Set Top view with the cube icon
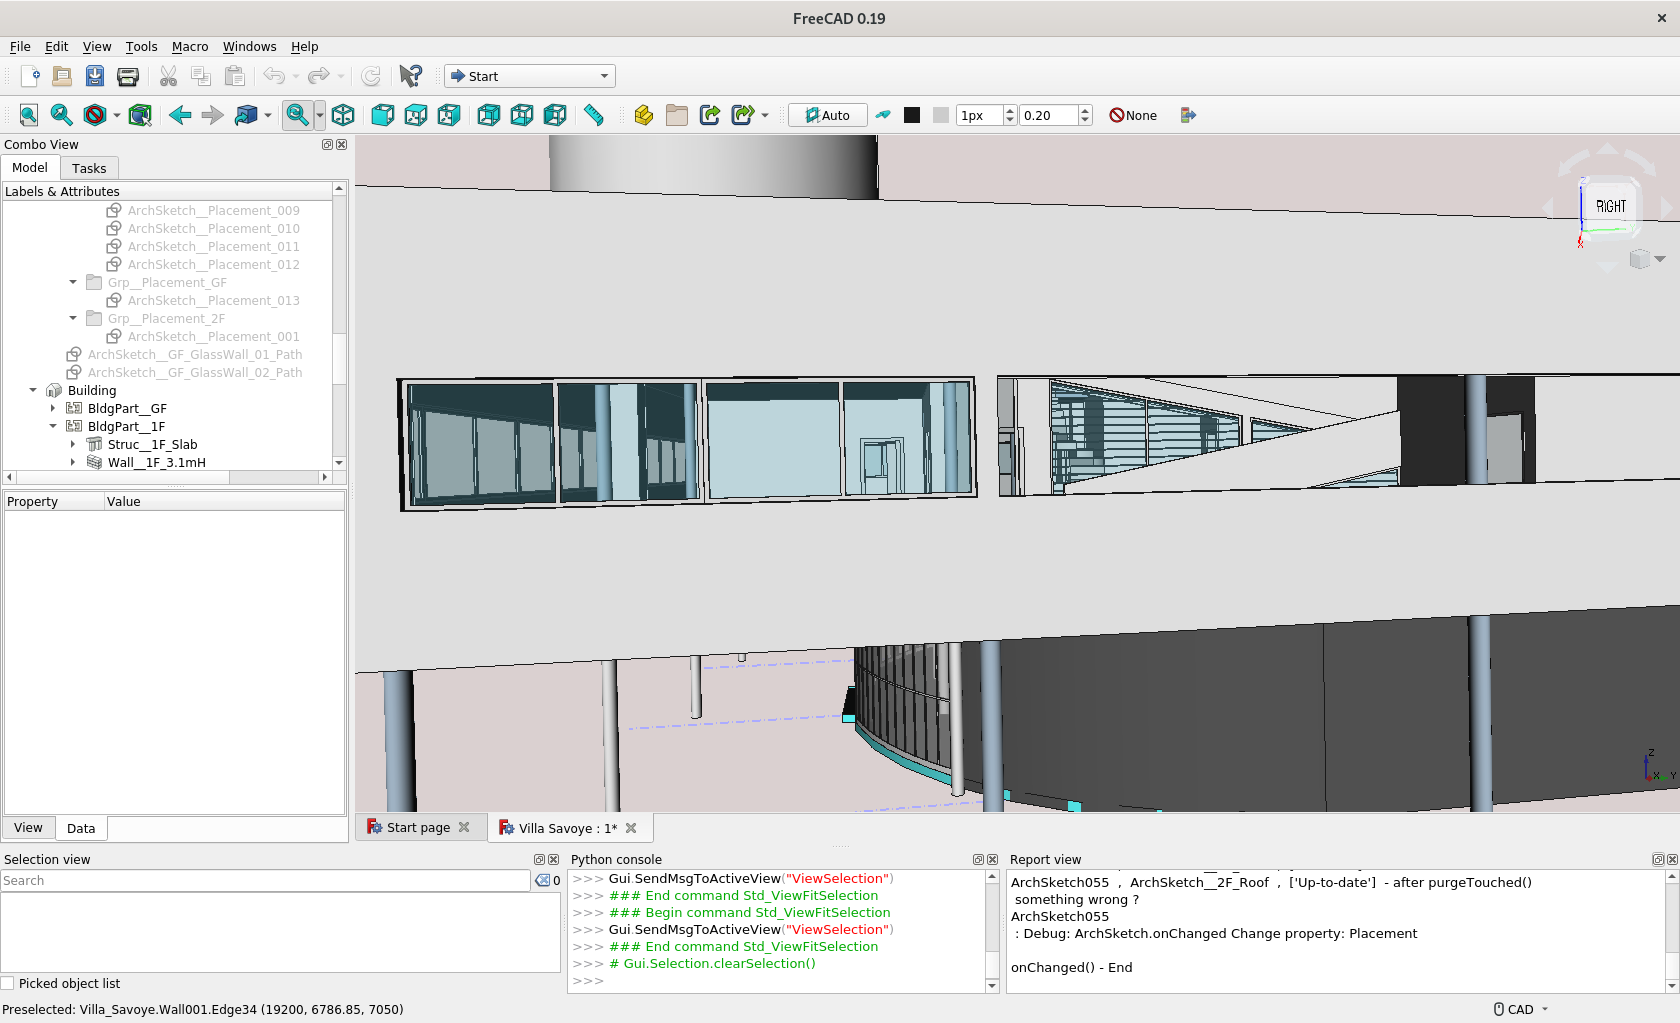 coord(416,115)
